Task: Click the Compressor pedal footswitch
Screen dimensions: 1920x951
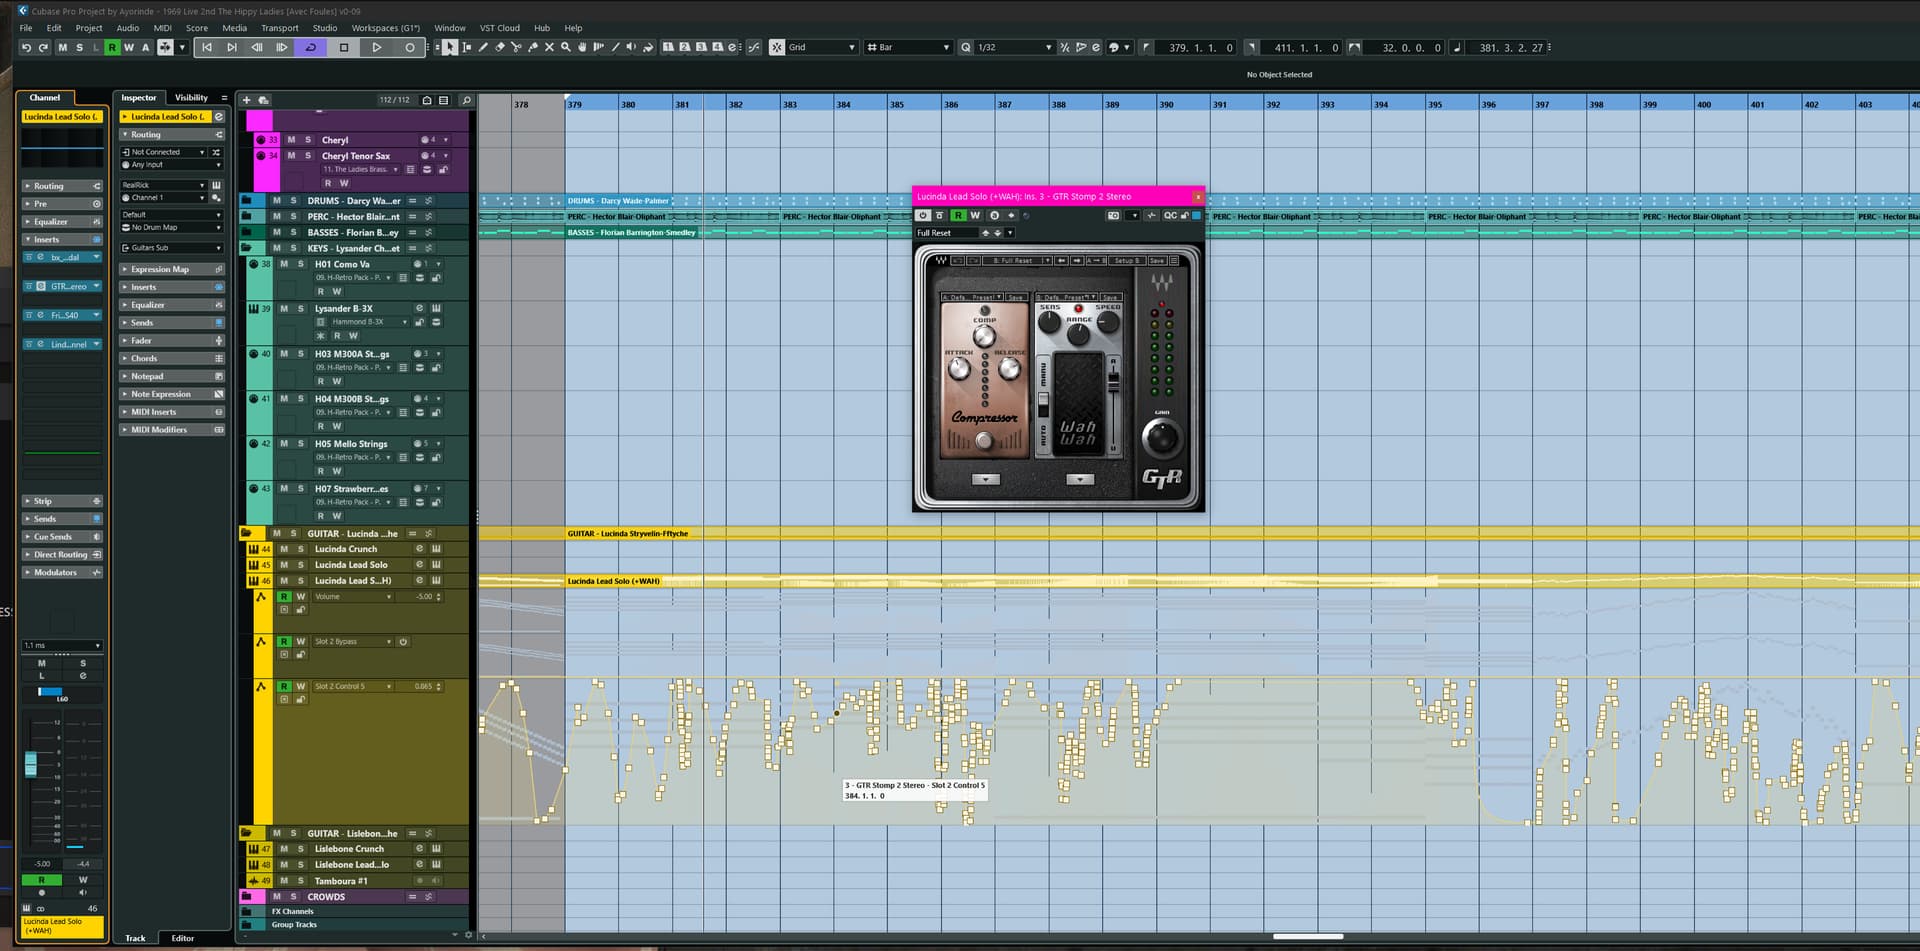Action: (984, 440)
